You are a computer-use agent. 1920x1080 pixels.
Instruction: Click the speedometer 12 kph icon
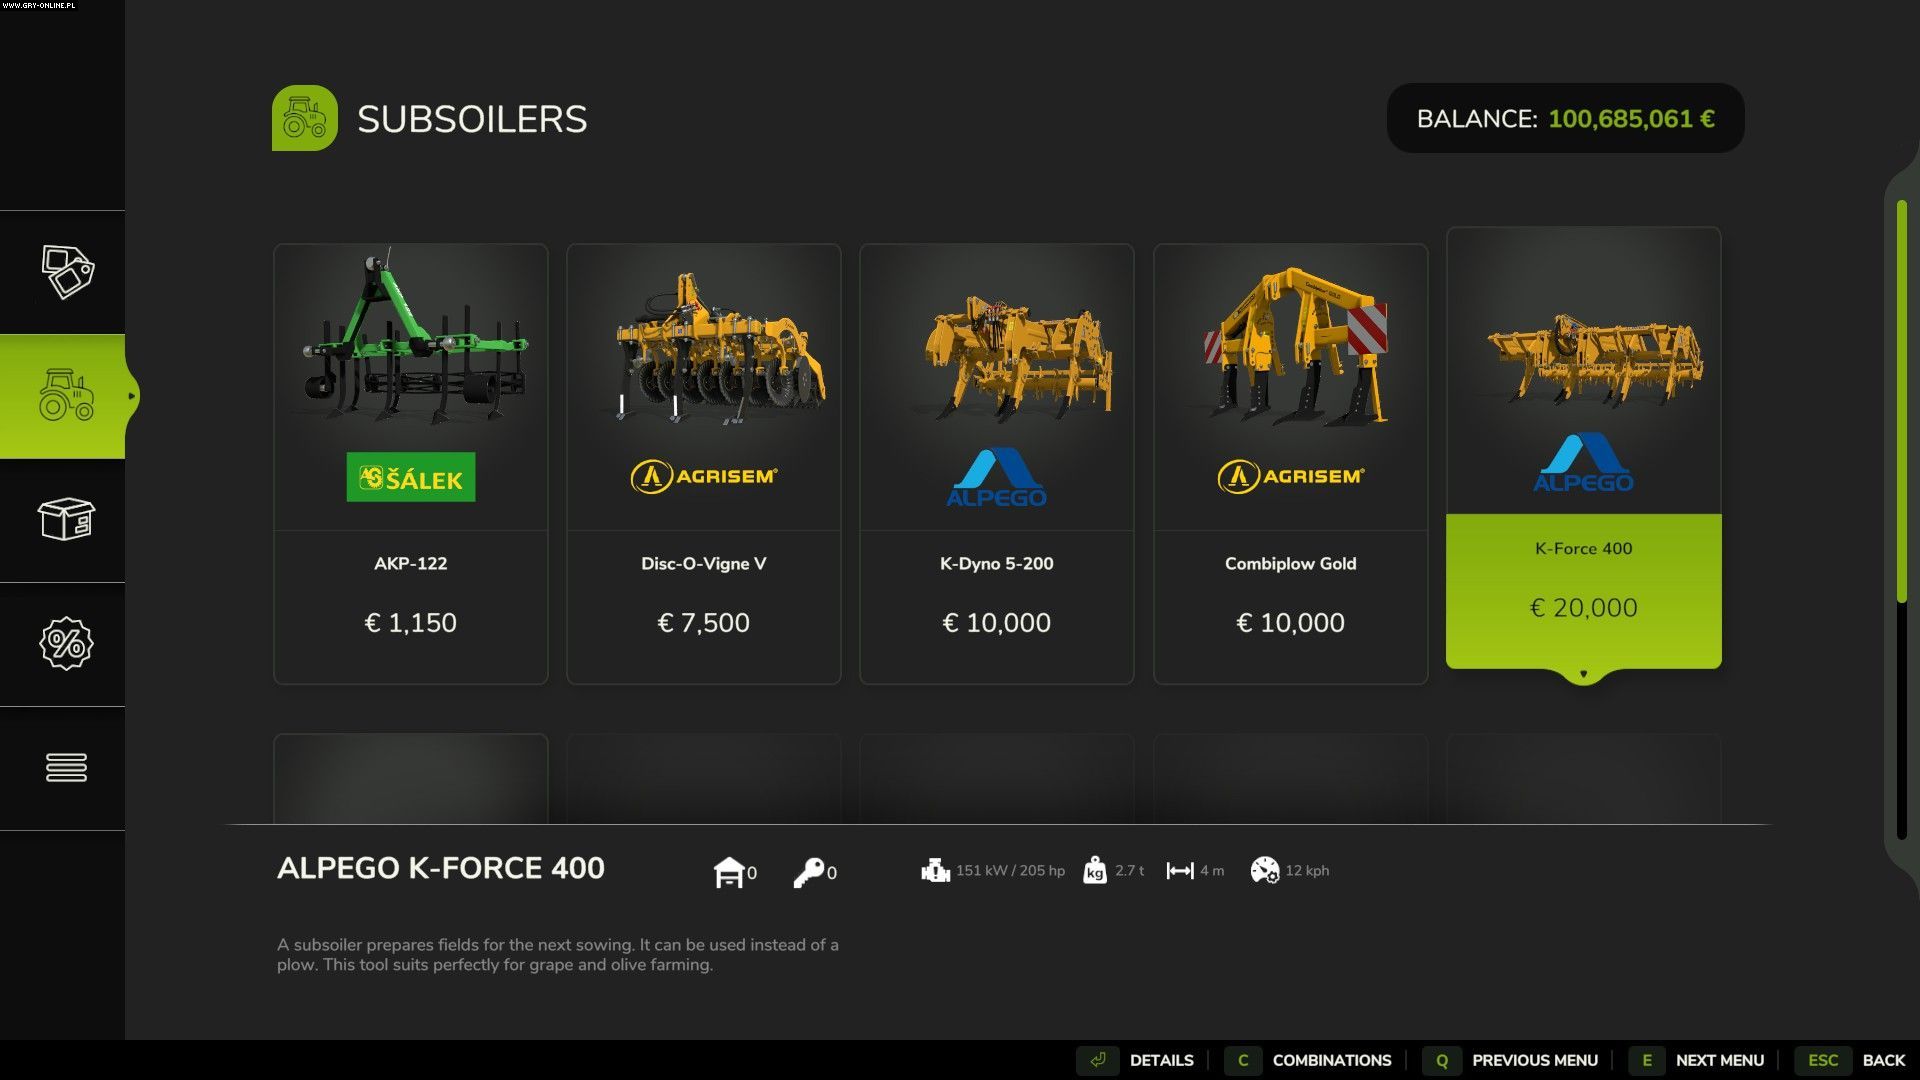tap(1265, 870)
